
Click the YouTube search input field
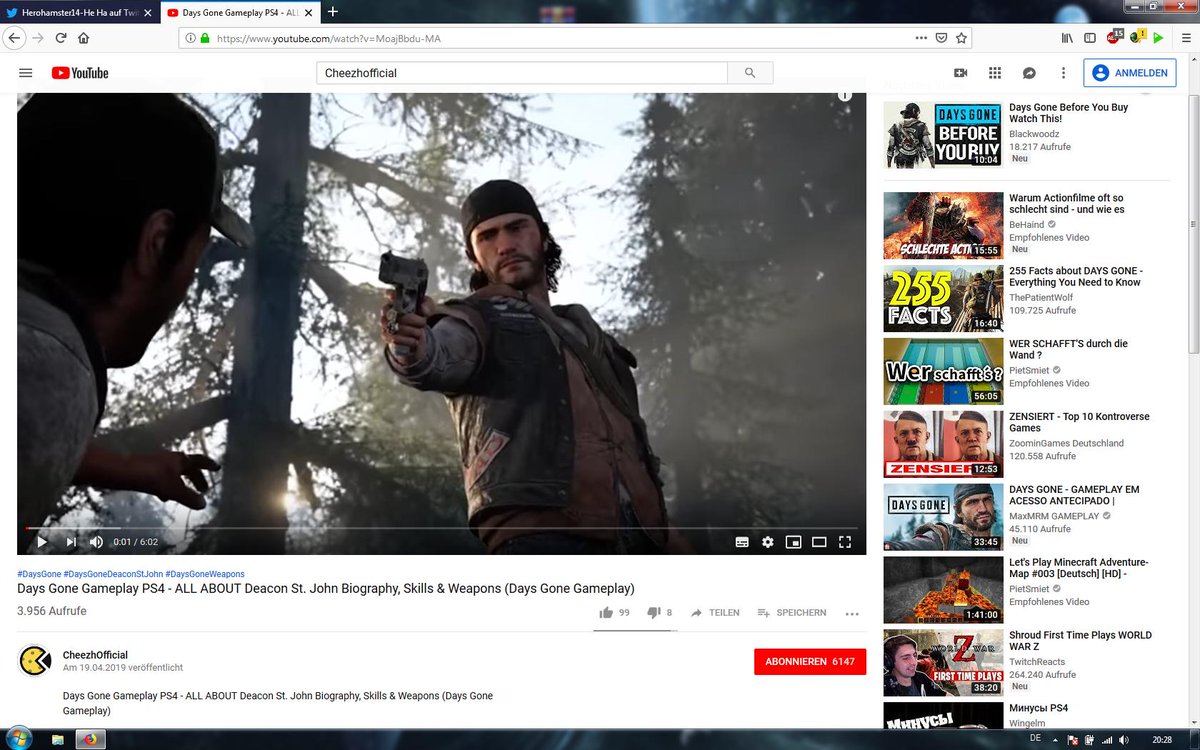(522, 73)
